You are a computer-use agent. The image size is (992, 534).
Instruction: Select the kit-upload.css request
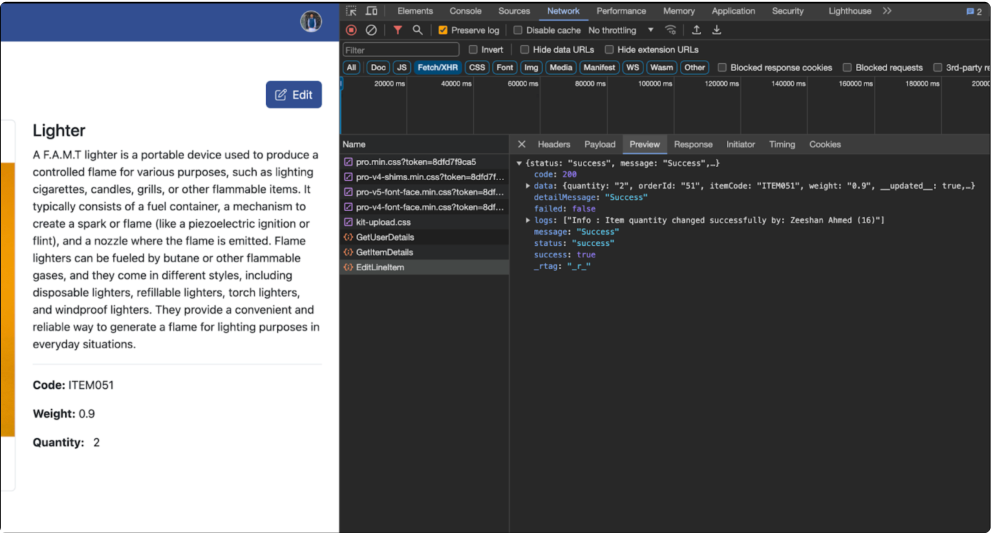[x=425, y=222]
